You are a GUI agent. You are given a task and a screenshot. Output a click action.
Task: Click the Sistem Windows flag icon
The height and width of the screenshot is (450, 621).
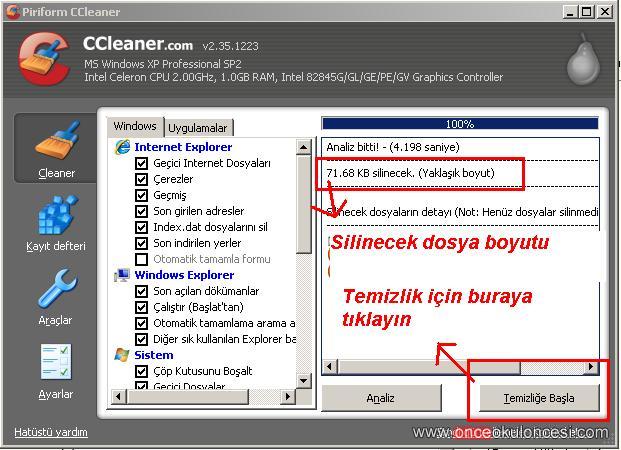(123, 355)
